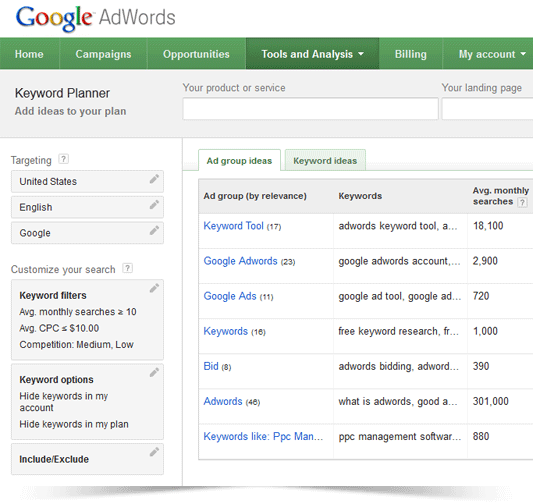
Task: Open the Tools and Analysis dropdown menu
Action: 312,54
